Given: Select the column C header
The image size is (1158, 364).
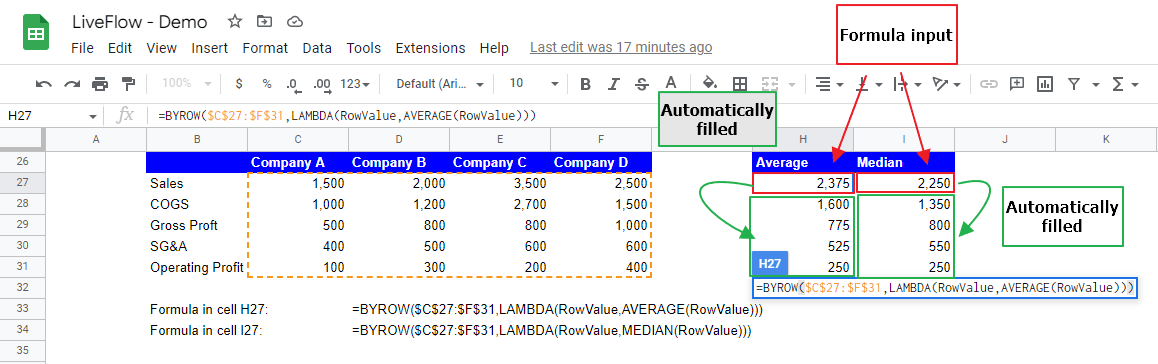Looking at the screenshot, I should (x=298, y=139).
